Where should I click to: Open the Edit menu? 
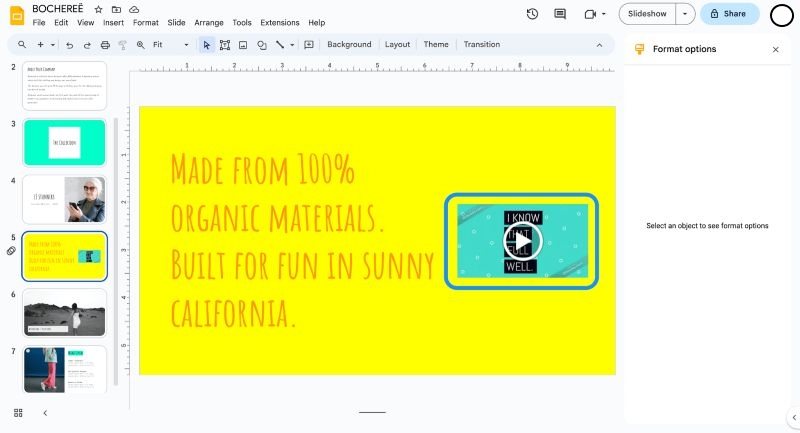pyautogui.click(x=61, y=22)
